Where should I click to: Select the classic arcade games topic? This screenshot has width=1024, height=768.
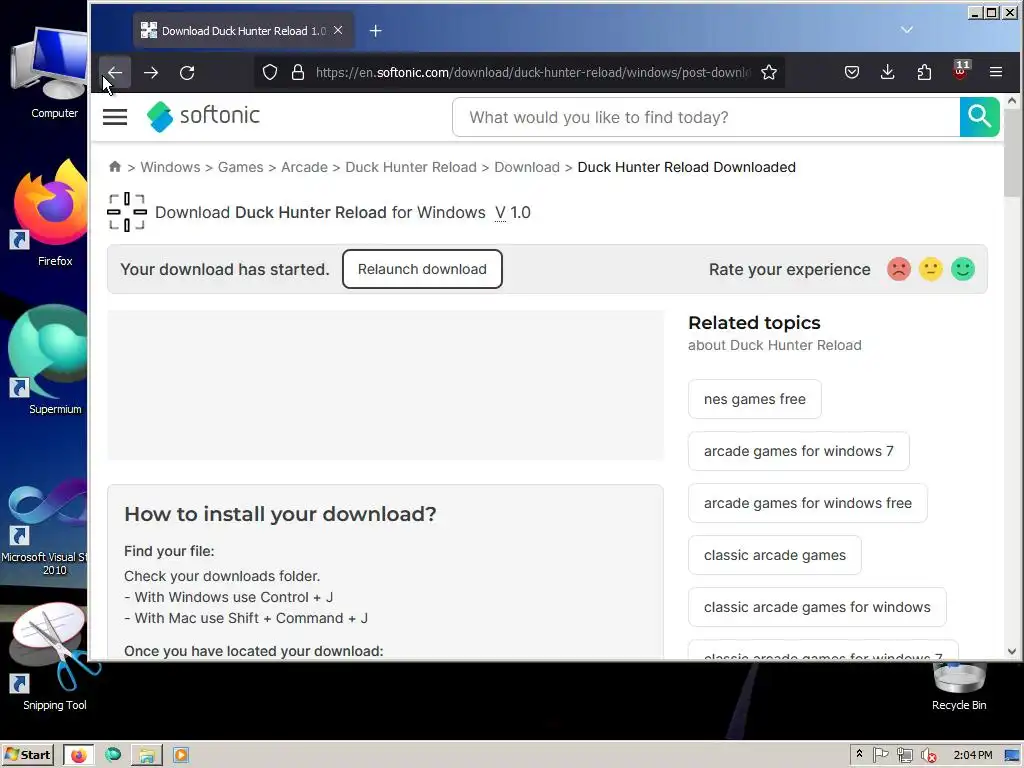pos(775,555)
